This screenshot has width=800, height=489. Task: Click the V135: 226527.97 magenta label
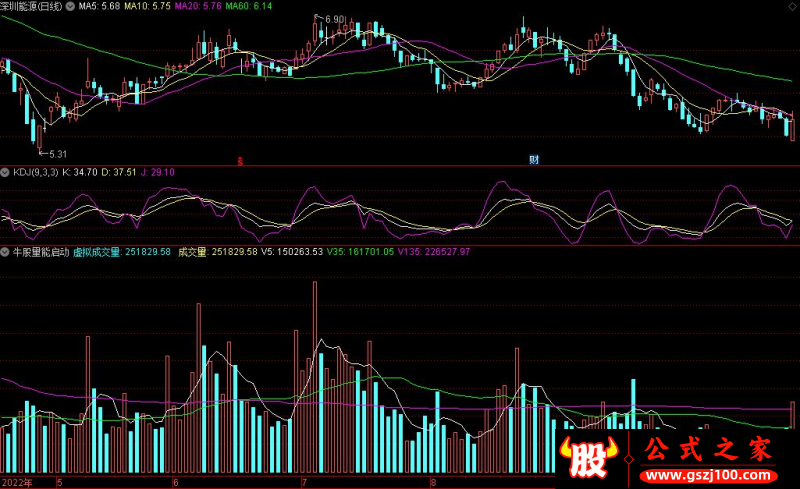(x=434, y=252)
